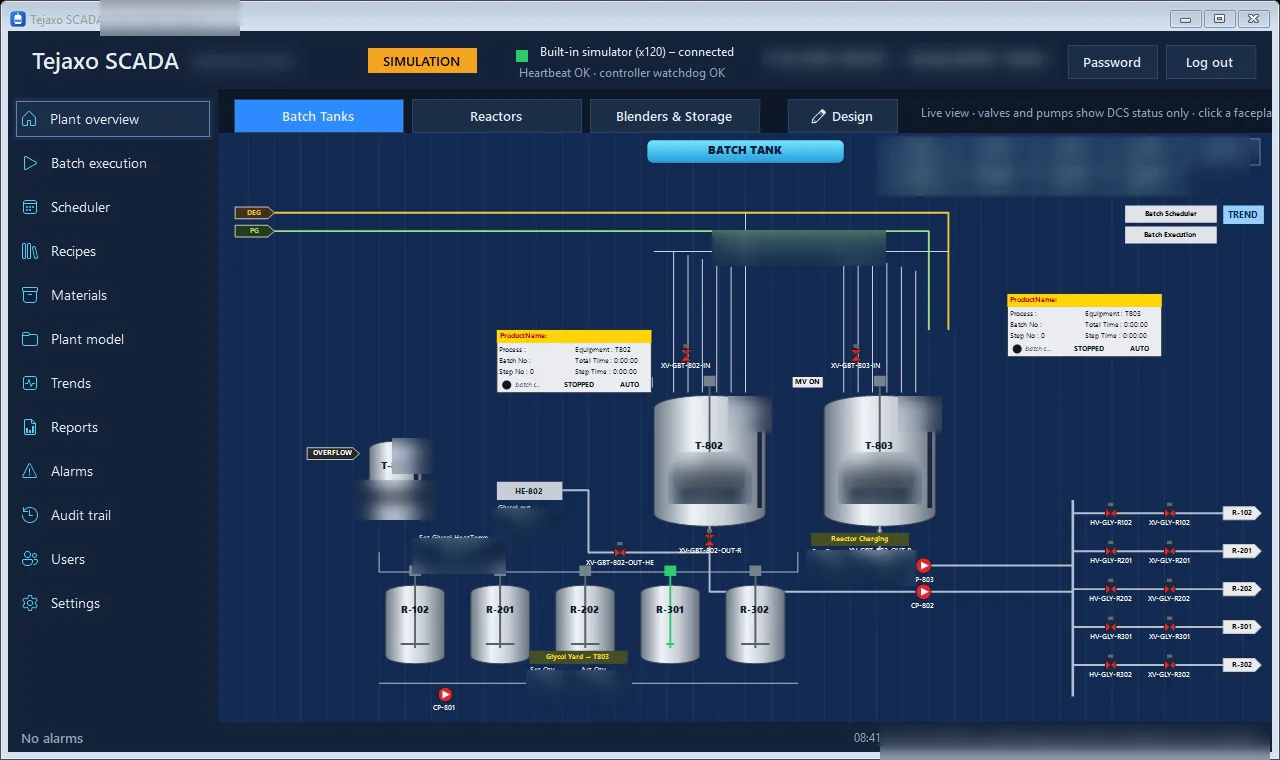Open the Recipes section
Image resolution: width=1280 pixels, height=760 pixels.
coord(113,251)
